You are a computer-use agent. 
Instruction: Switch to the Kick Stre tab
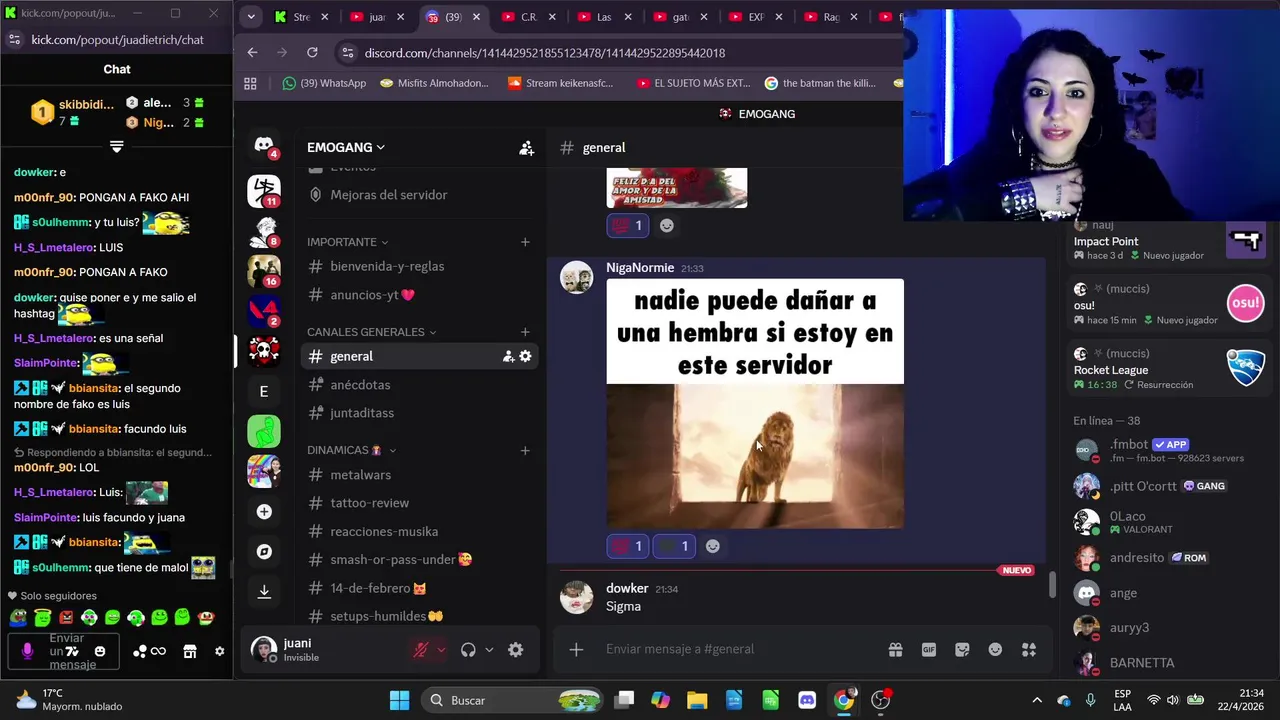pos(300,17)
